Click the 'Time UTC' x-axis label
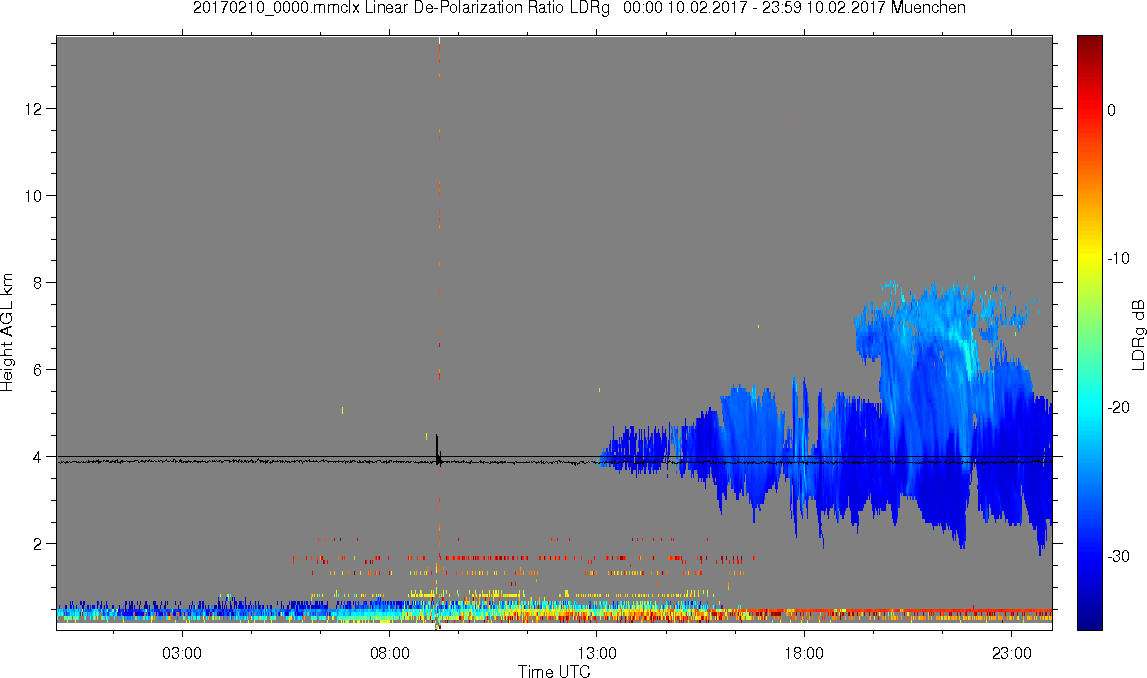The image size is (1147, 678). point(554,671)
